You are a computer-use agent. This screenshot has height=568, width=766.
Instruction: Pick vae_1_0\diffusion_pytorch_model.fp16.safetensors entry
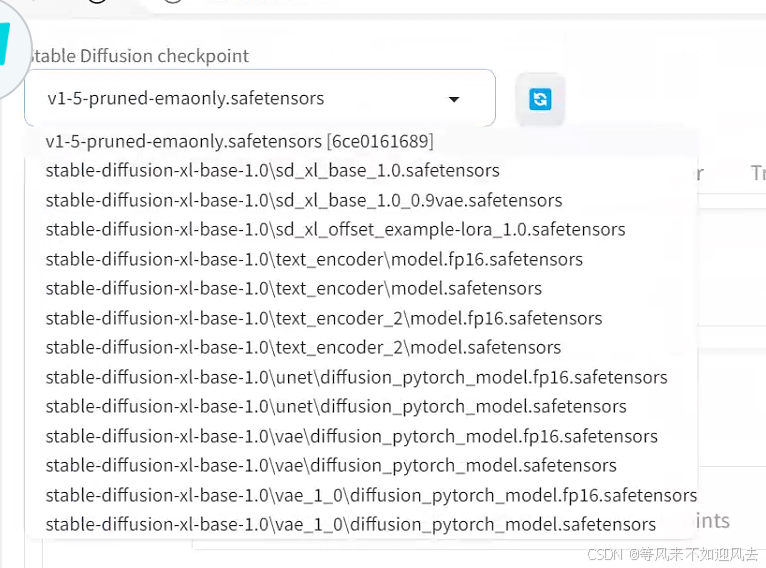click(362, 495)
